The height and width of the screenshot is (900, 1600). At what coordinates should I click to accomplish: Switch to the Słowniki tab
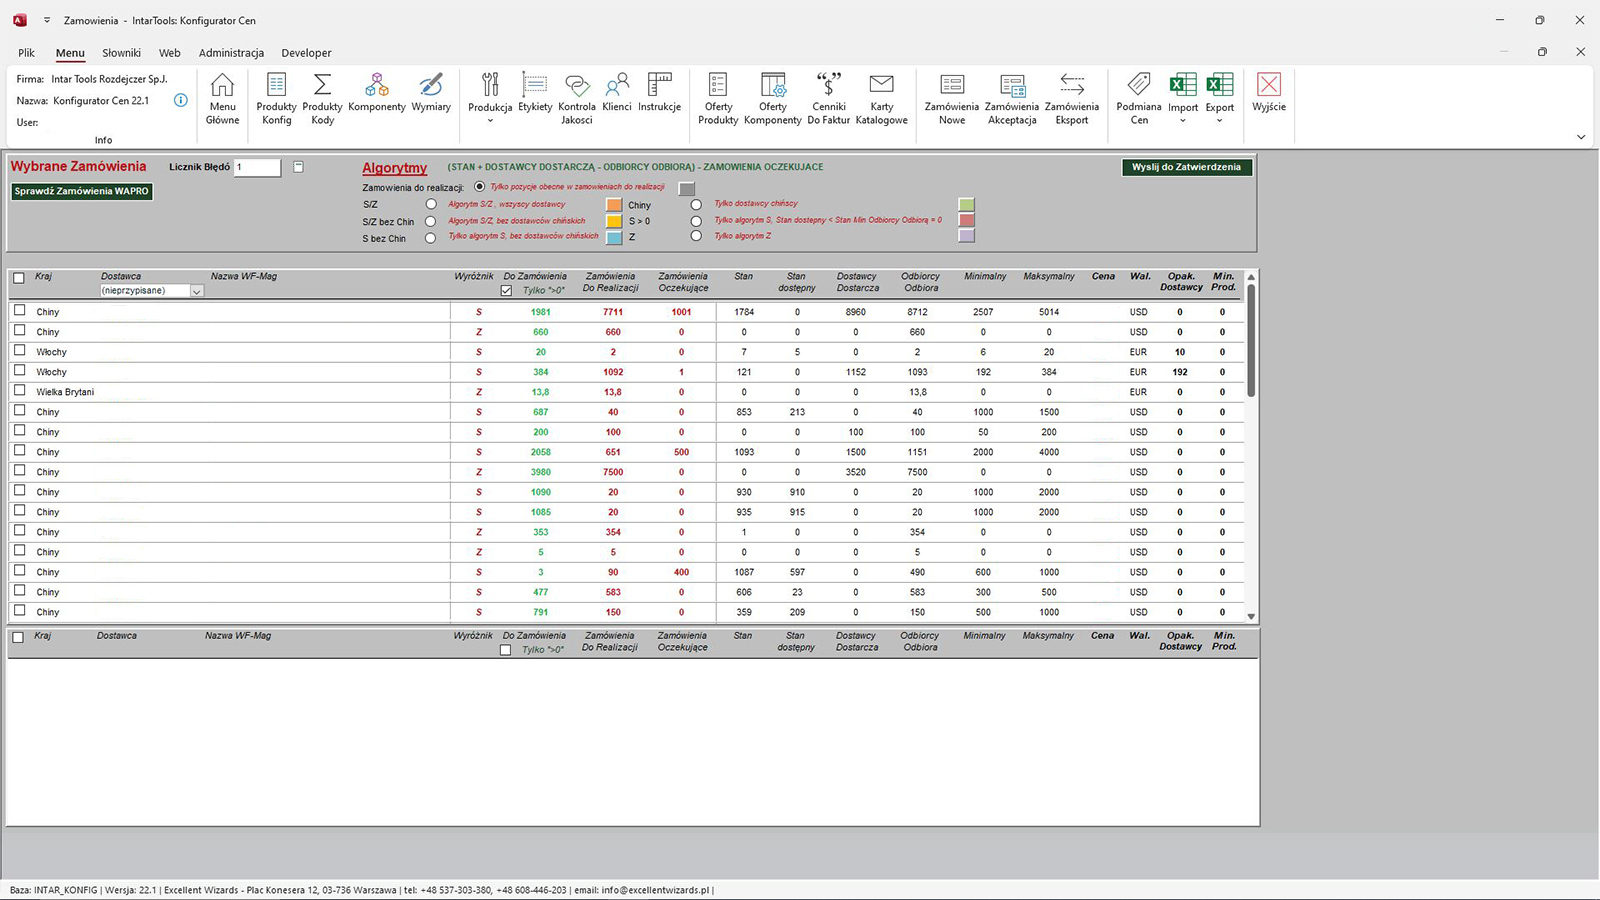pos(121,53)
